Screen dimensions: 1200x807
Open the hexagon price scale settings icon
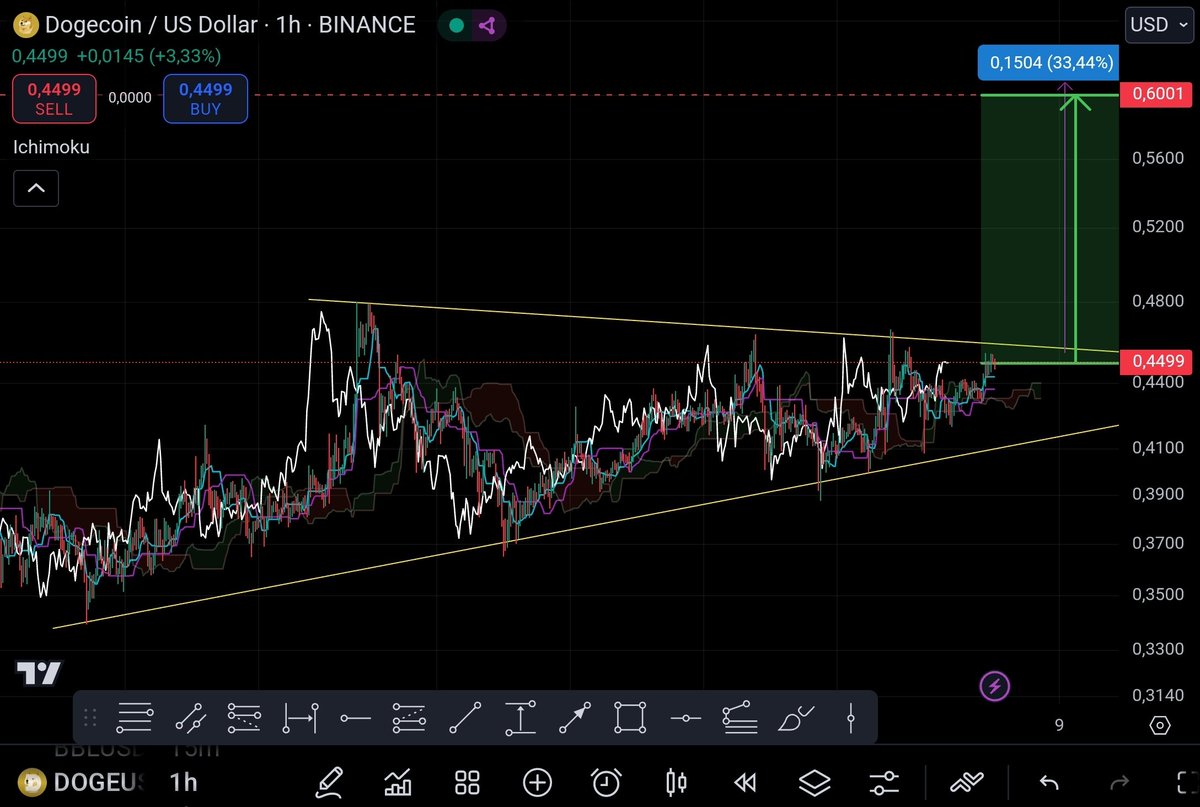click(1160, 725)
